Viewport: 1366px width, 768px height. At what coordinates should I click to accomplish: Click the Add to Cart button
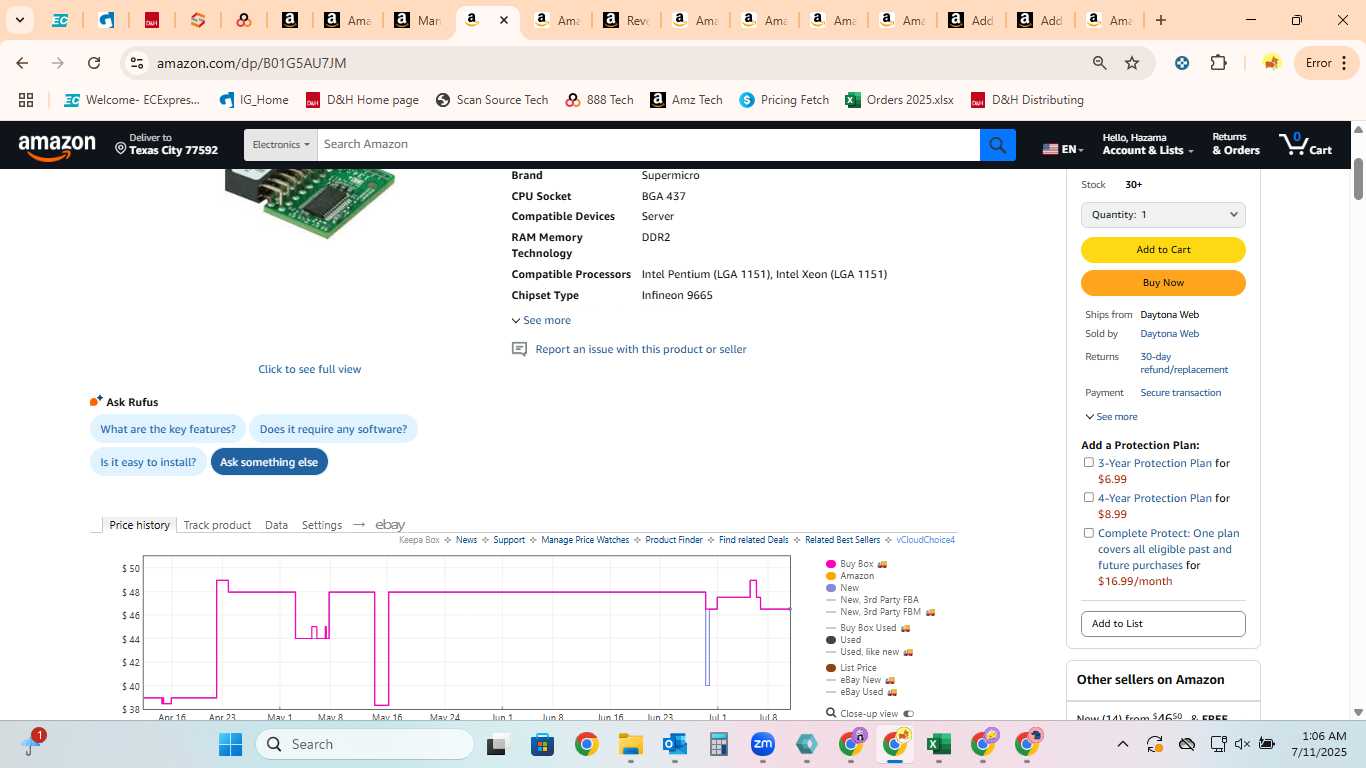click(1163, 250)
